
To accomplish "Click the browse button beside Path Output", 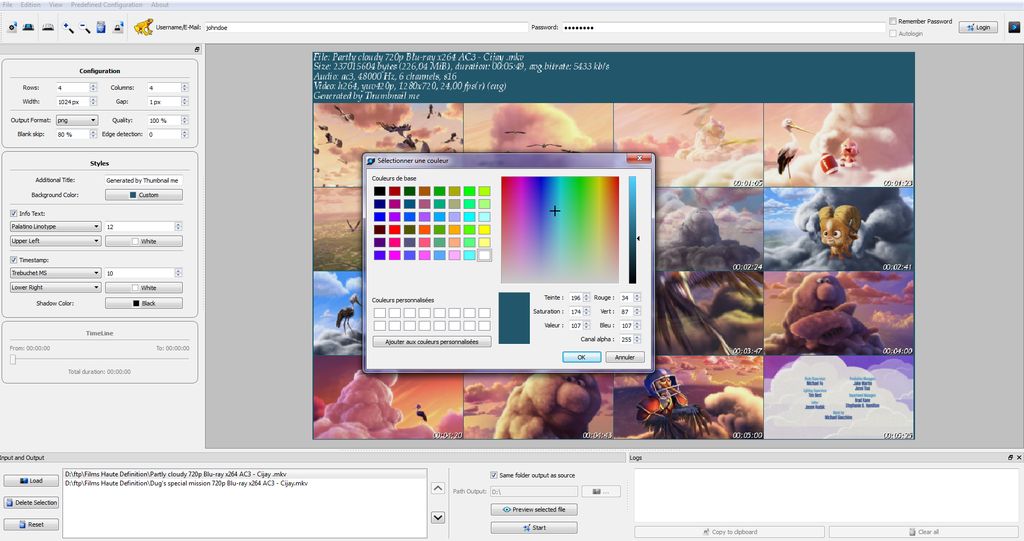I will tap(601, 491).
